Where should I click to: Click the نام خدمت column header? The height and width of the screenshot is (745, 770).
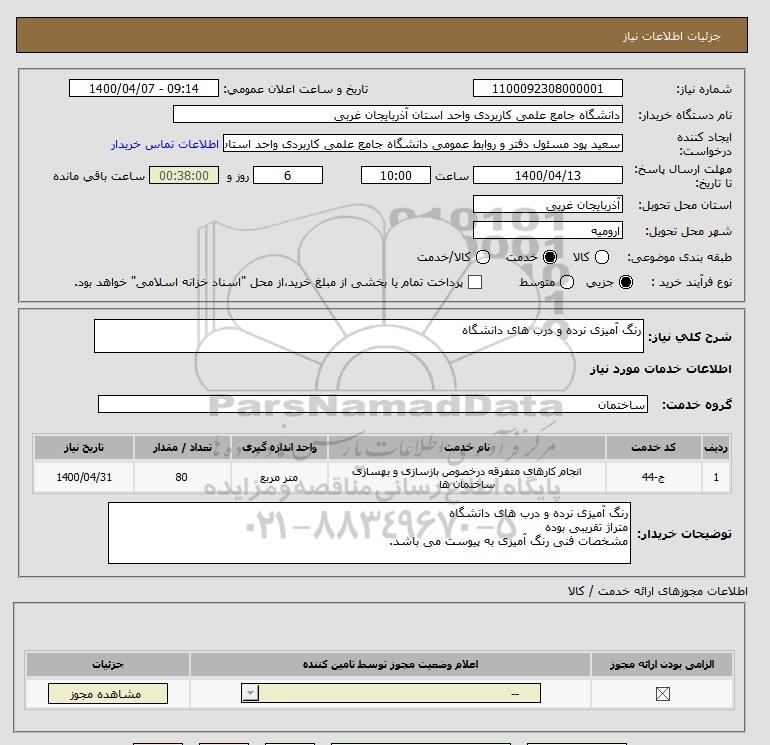point(467,447)
